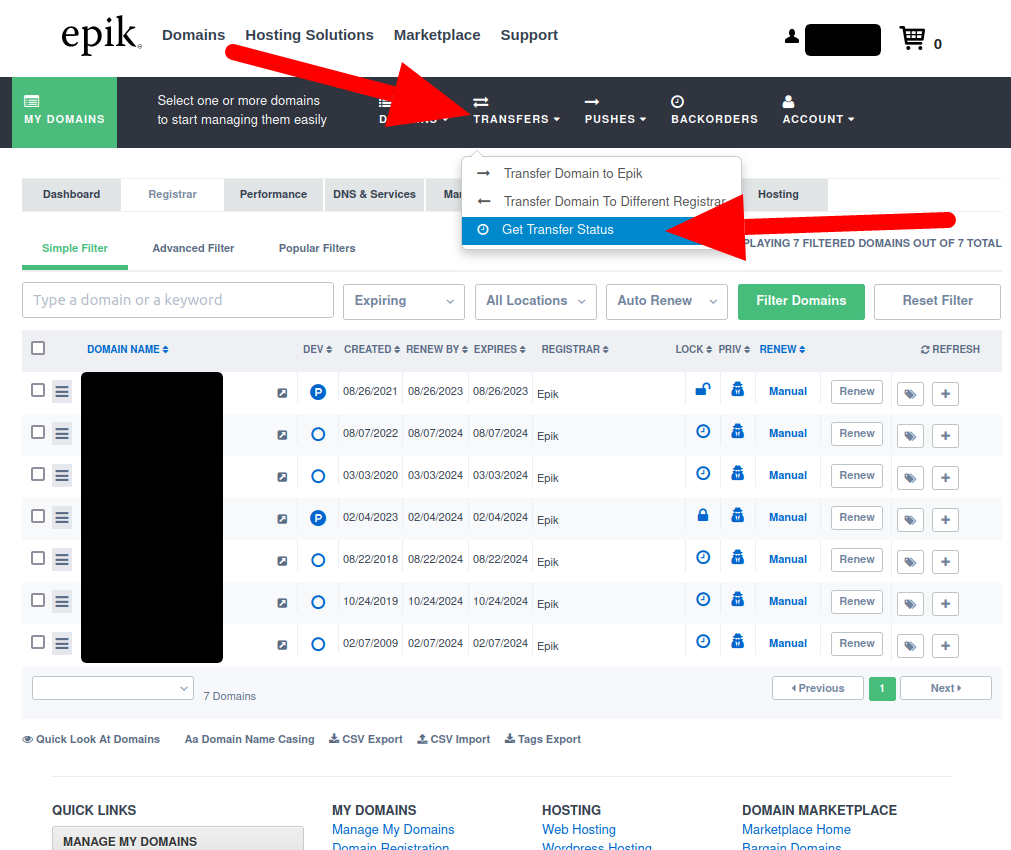Open the All Locations dropdown

tap(535, 301)
